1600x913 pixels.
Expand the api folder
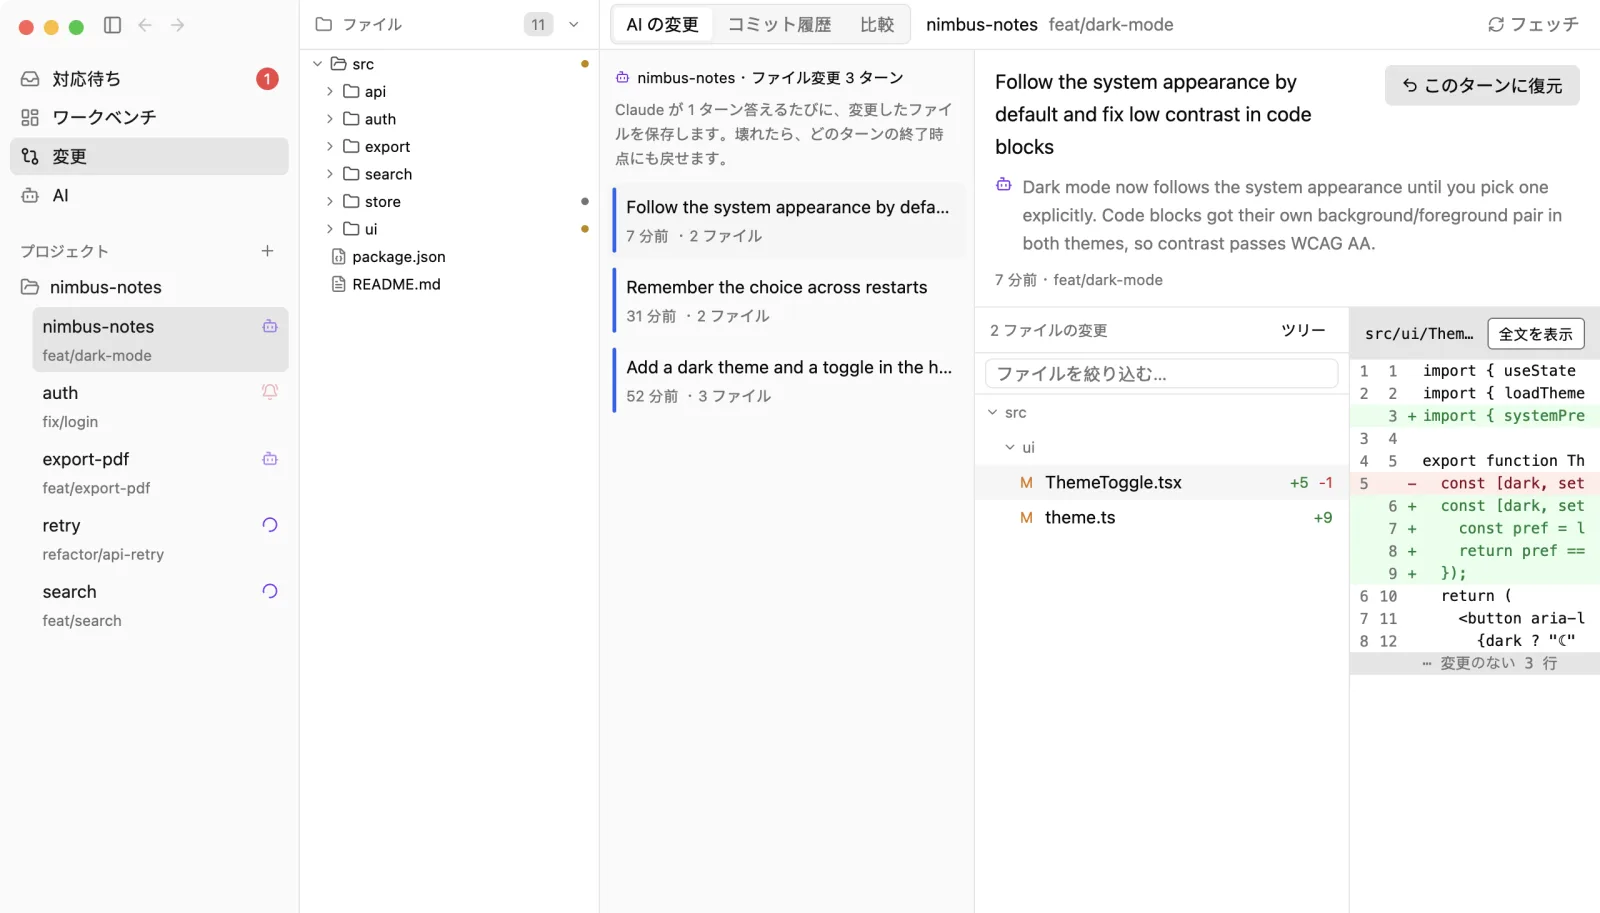330,91
